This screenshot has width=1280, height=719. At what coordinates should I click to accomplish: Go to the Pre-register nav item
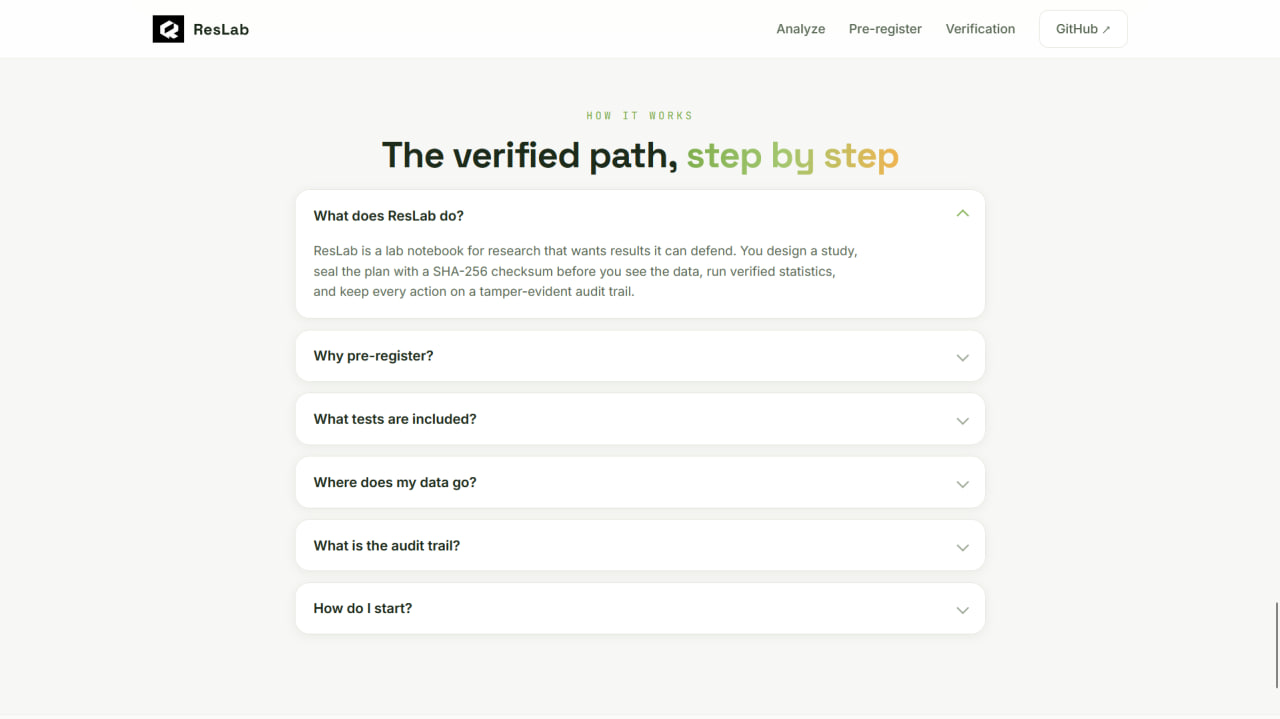[x=885, y=29]
